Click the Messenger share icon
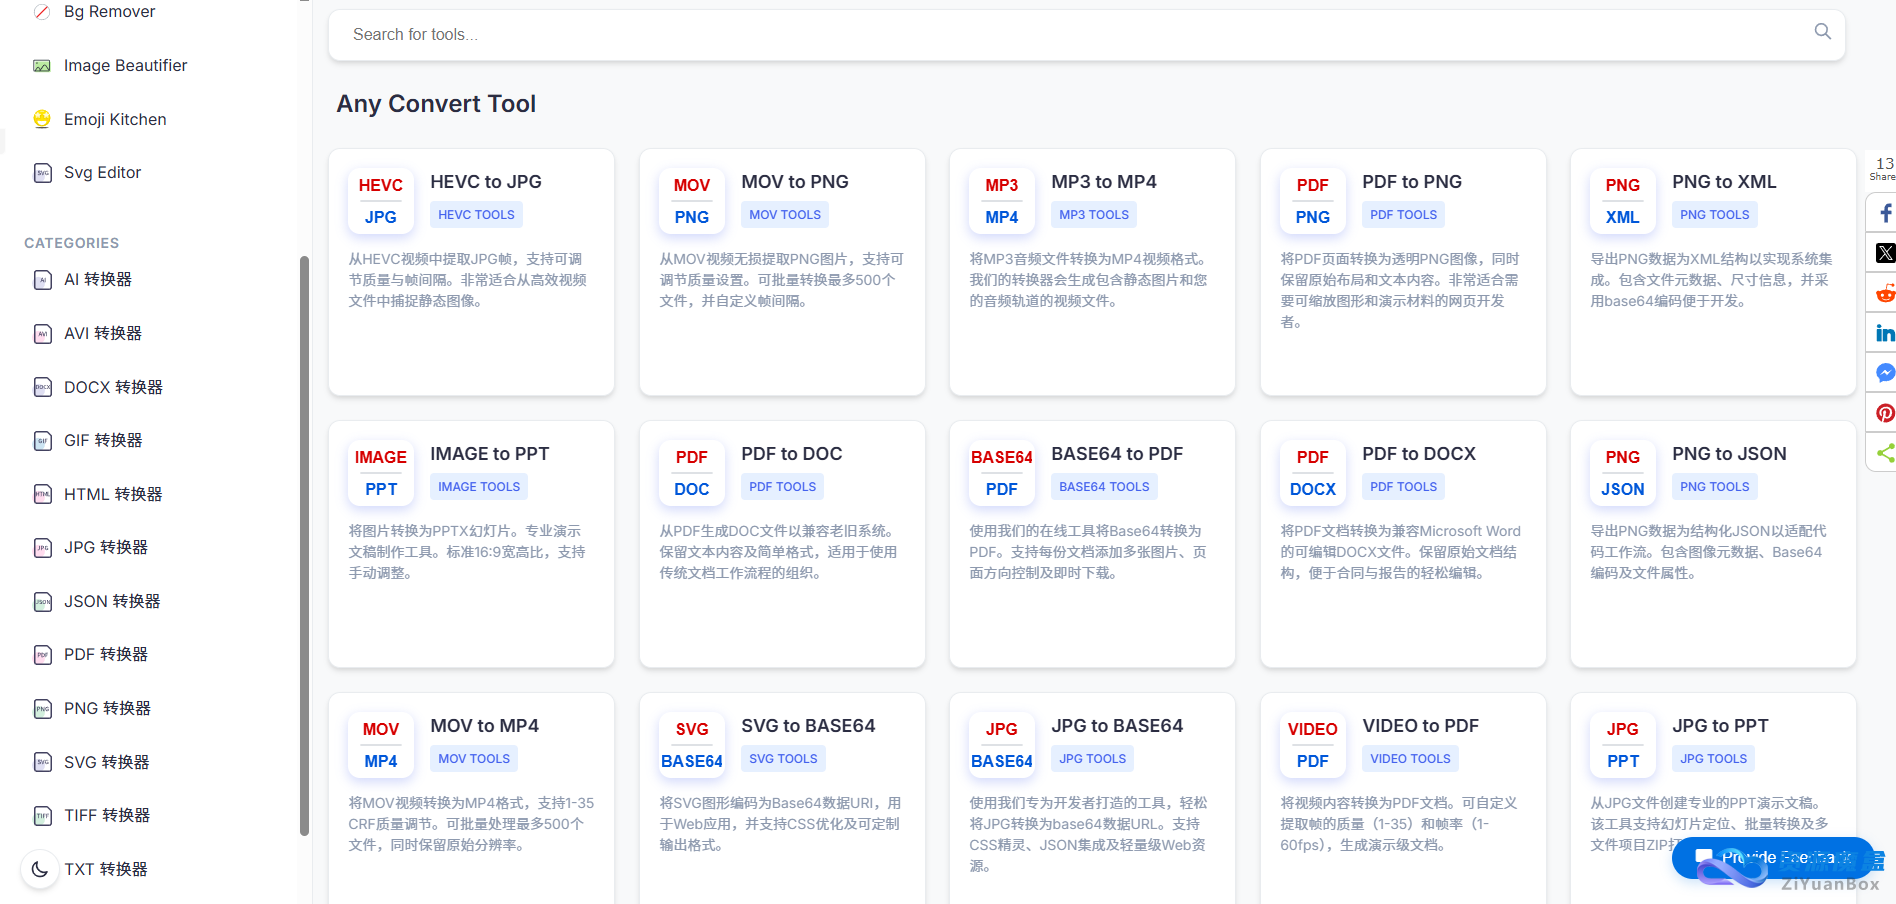The image size is (1896, 904). tap(1884, 373)
